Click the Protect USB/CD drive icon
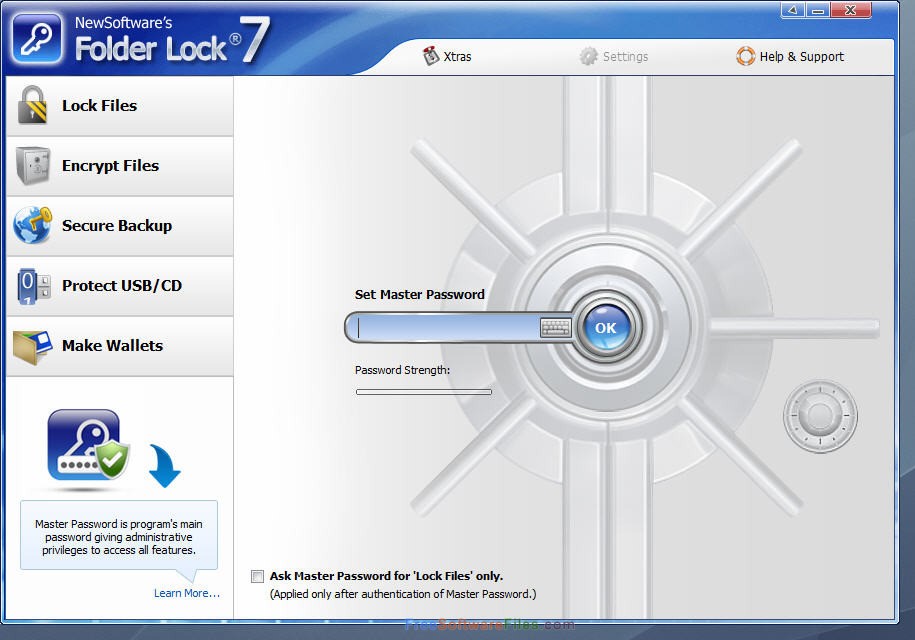The height and width of the screenshot is (640, 915). click(33, 286)
